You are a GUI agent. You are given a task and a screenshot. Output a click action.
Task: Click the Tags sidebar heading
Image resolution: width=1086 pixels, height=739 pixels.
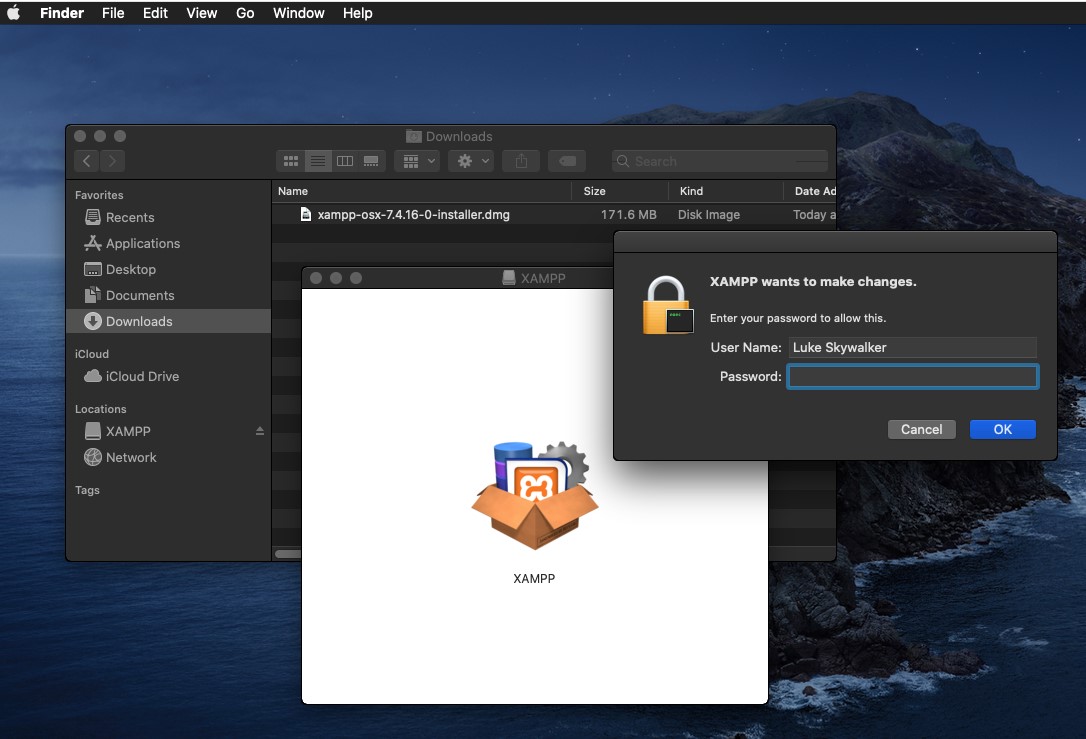[87, 490]
